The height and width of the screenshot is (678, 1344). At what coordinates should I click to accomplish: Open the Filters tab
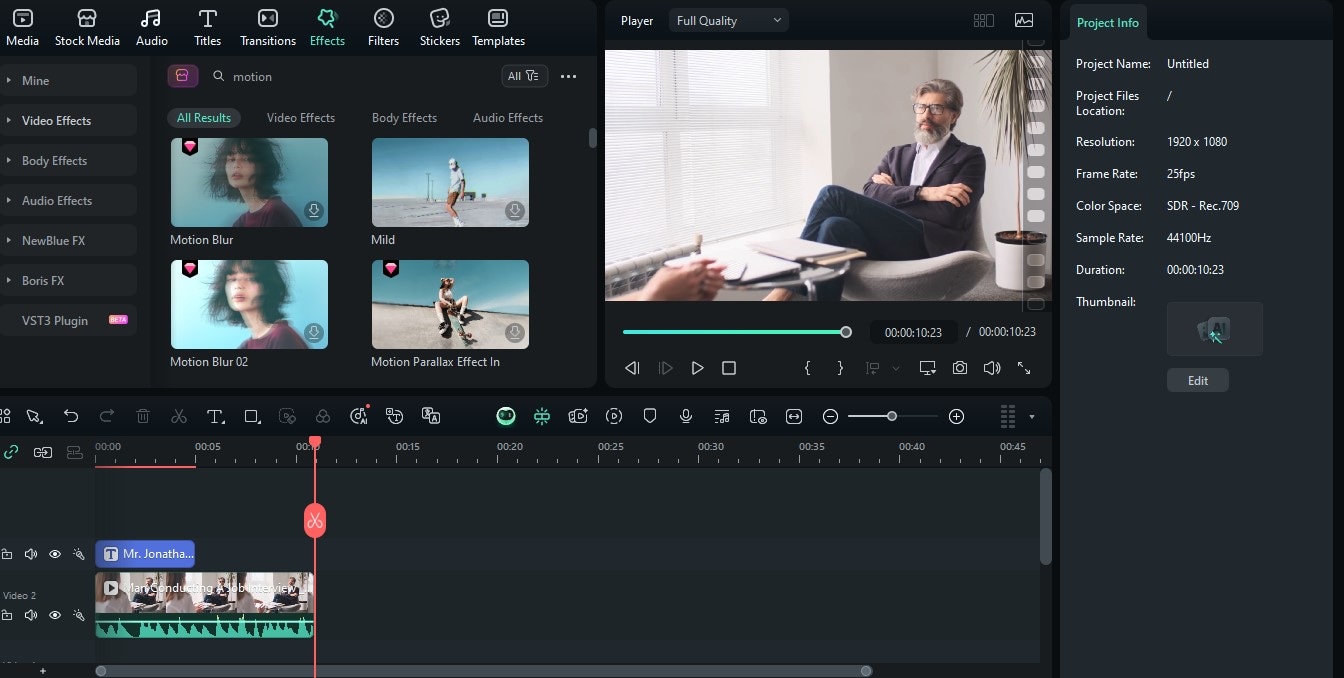coord(383,27)
